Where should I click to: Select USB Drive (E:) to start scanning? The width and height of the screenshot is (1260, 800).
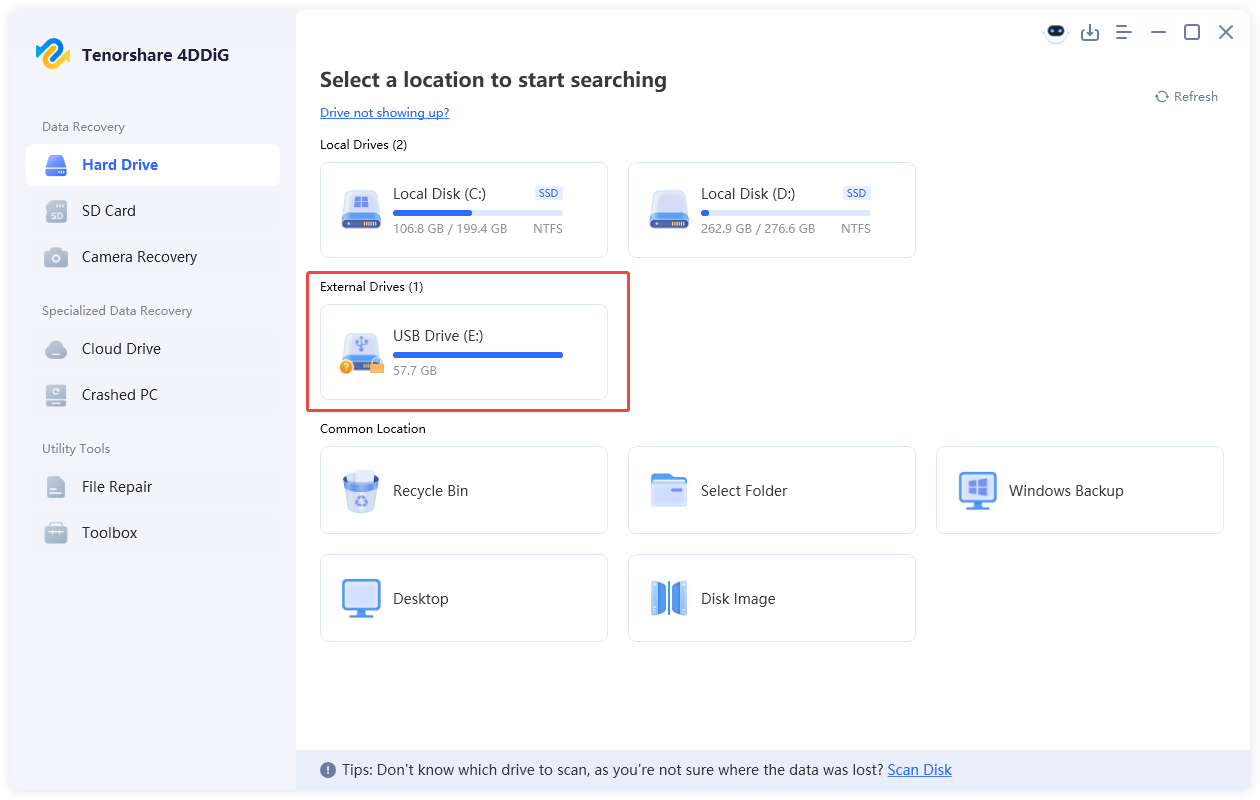point(465,352)
